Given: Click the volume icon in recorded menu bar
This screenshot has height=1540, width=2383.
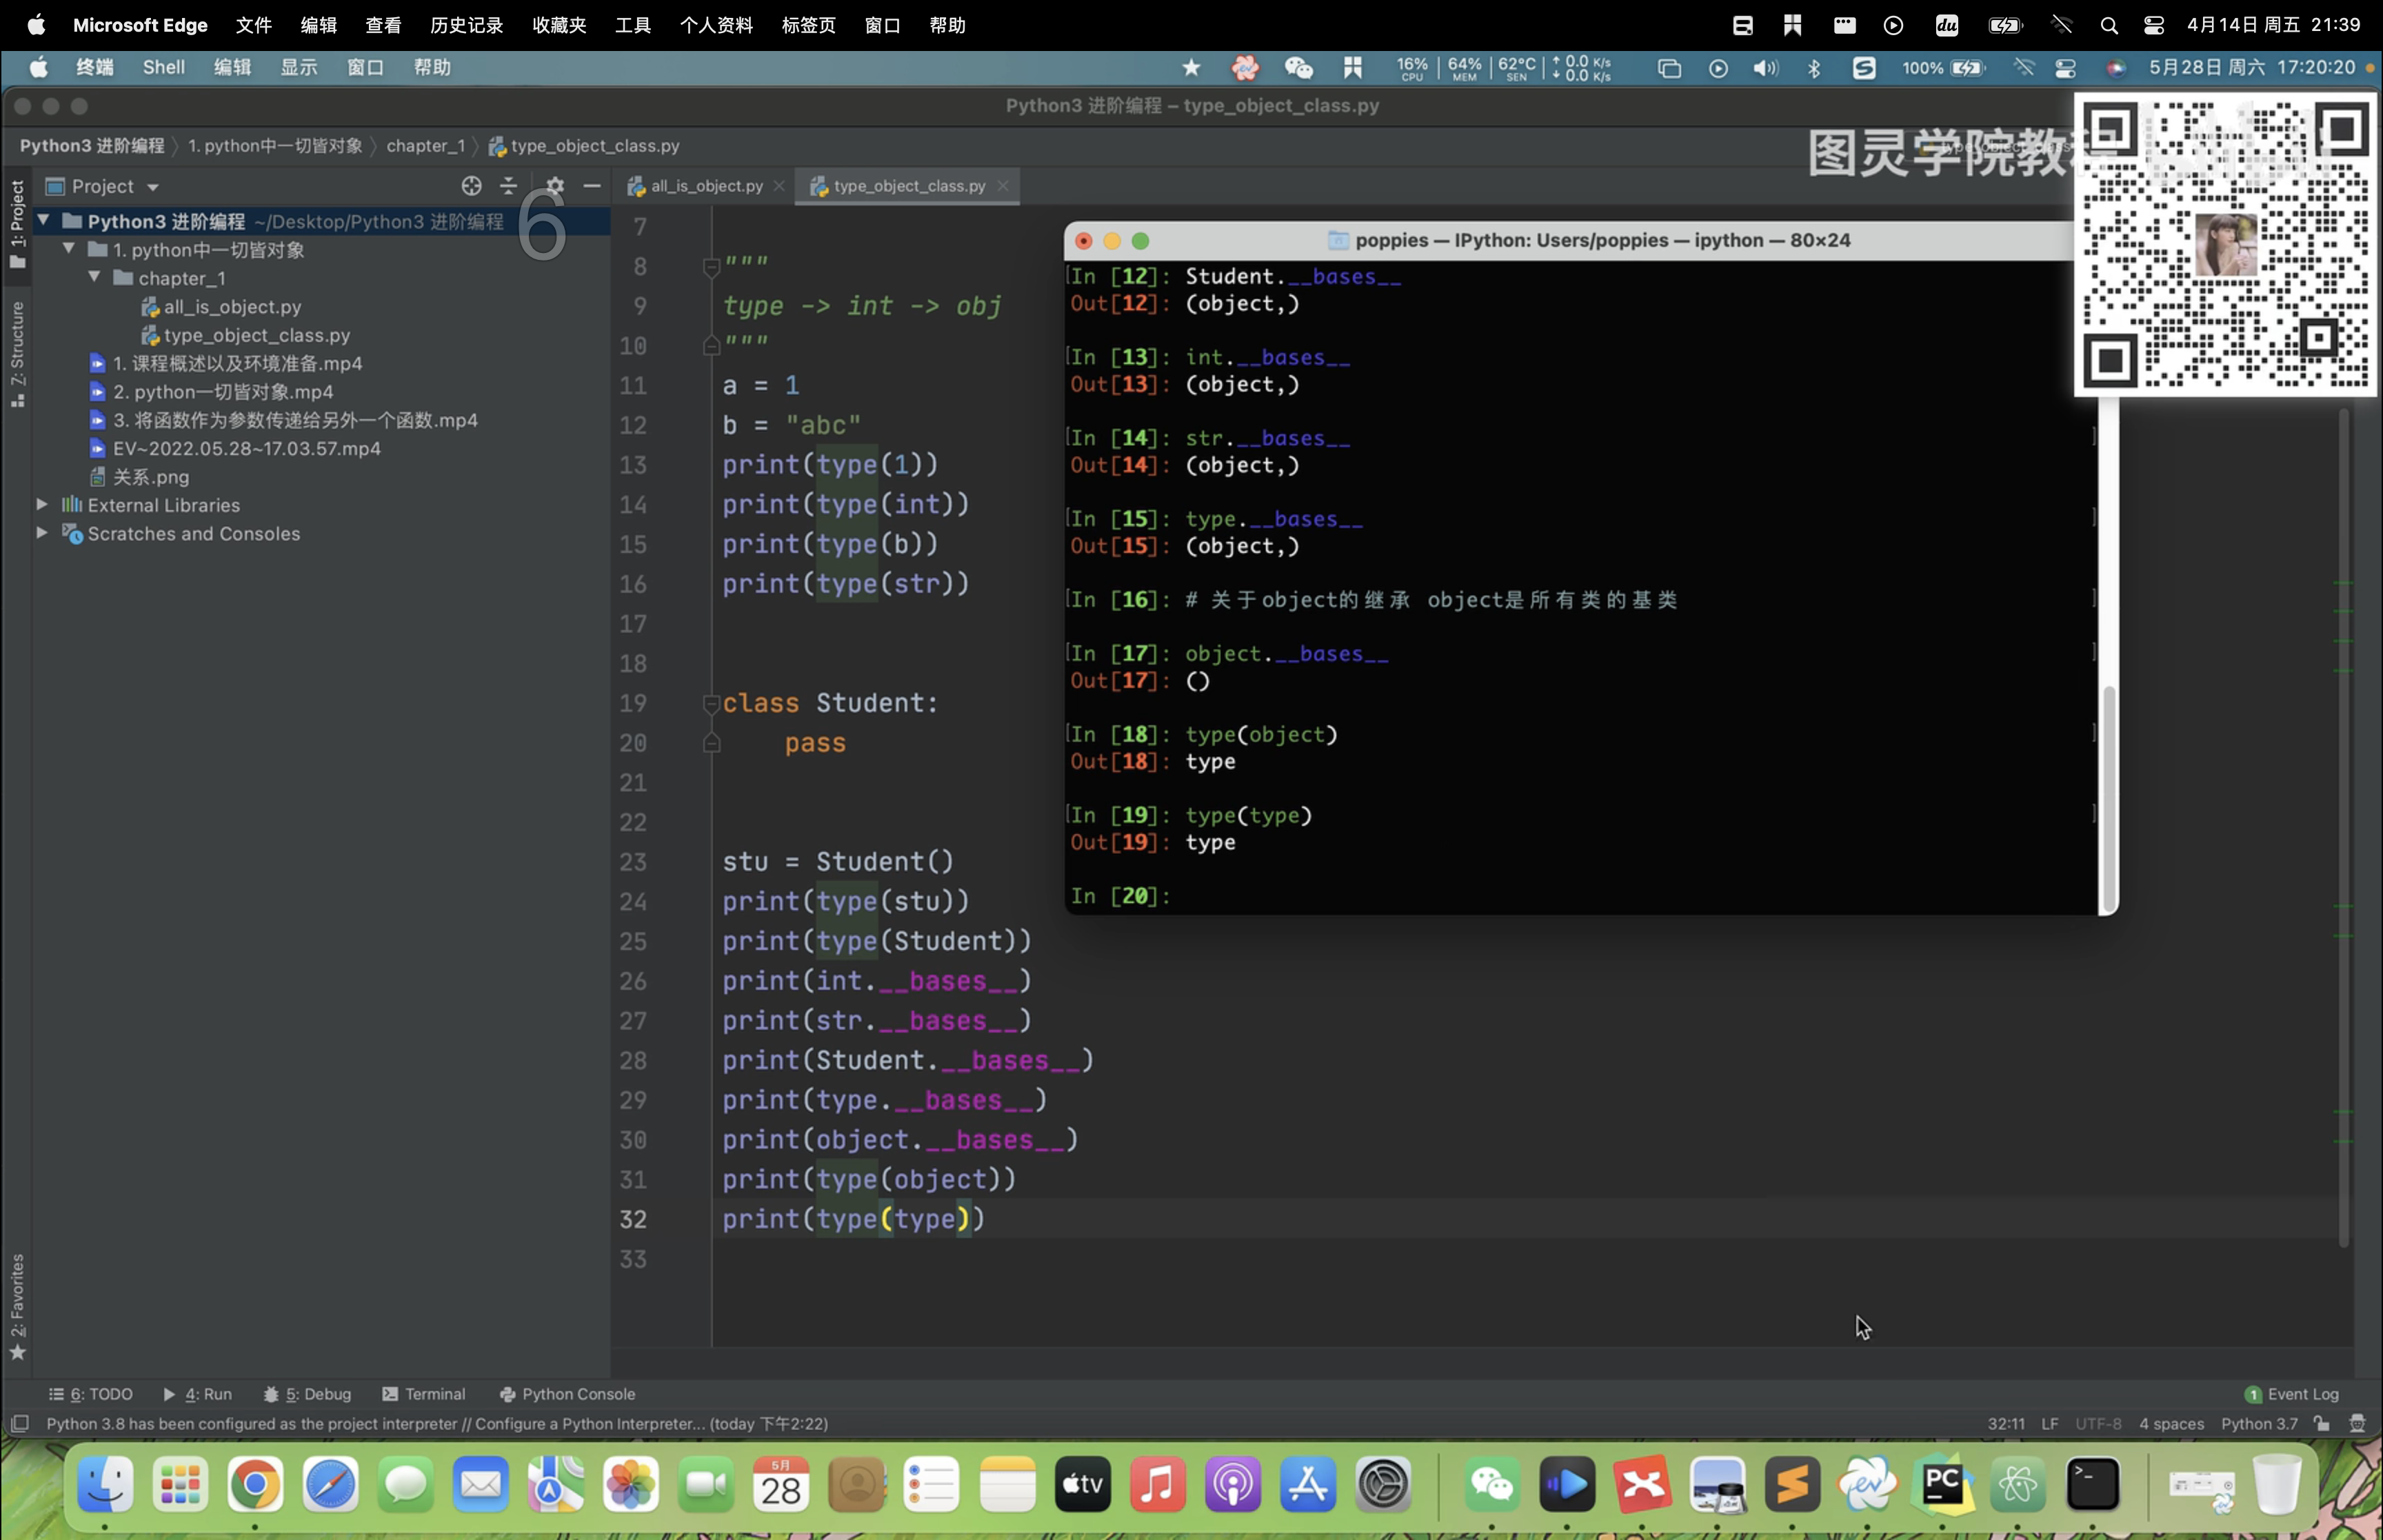Looking at the screenshot, I should (1766, 68).
